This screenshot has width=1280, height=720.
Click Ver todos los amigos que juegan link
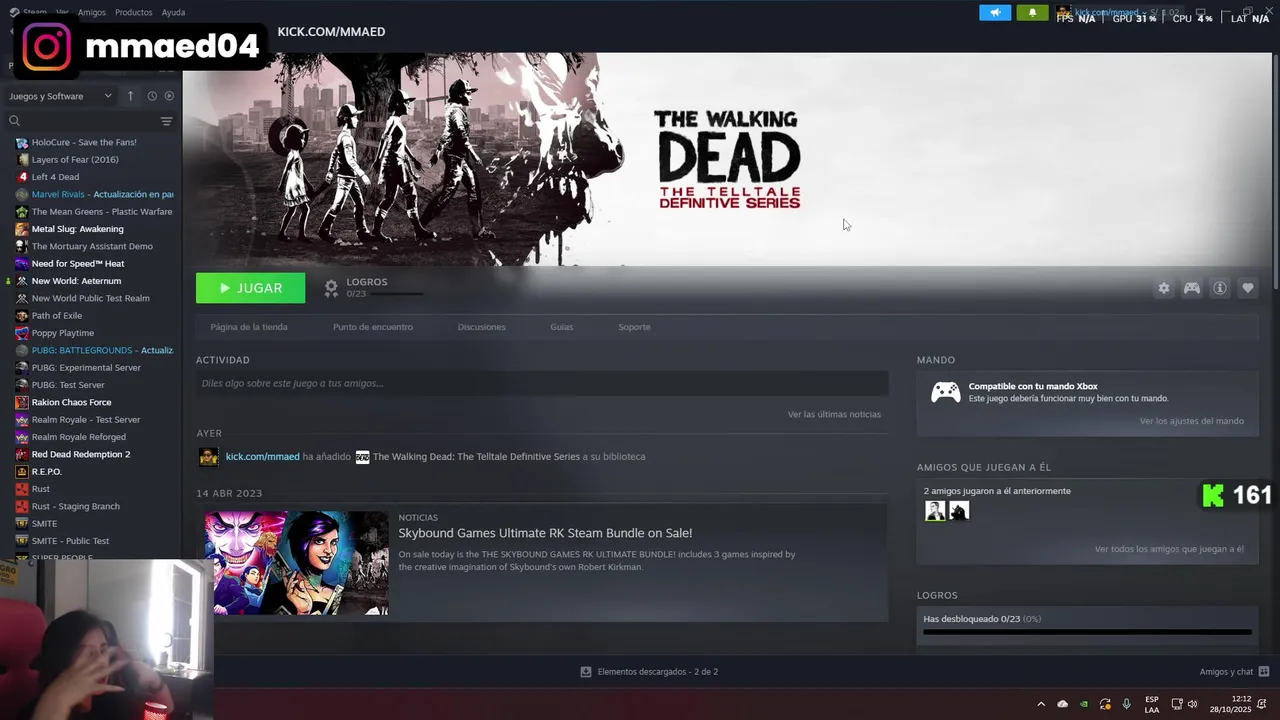point(1169,549)
